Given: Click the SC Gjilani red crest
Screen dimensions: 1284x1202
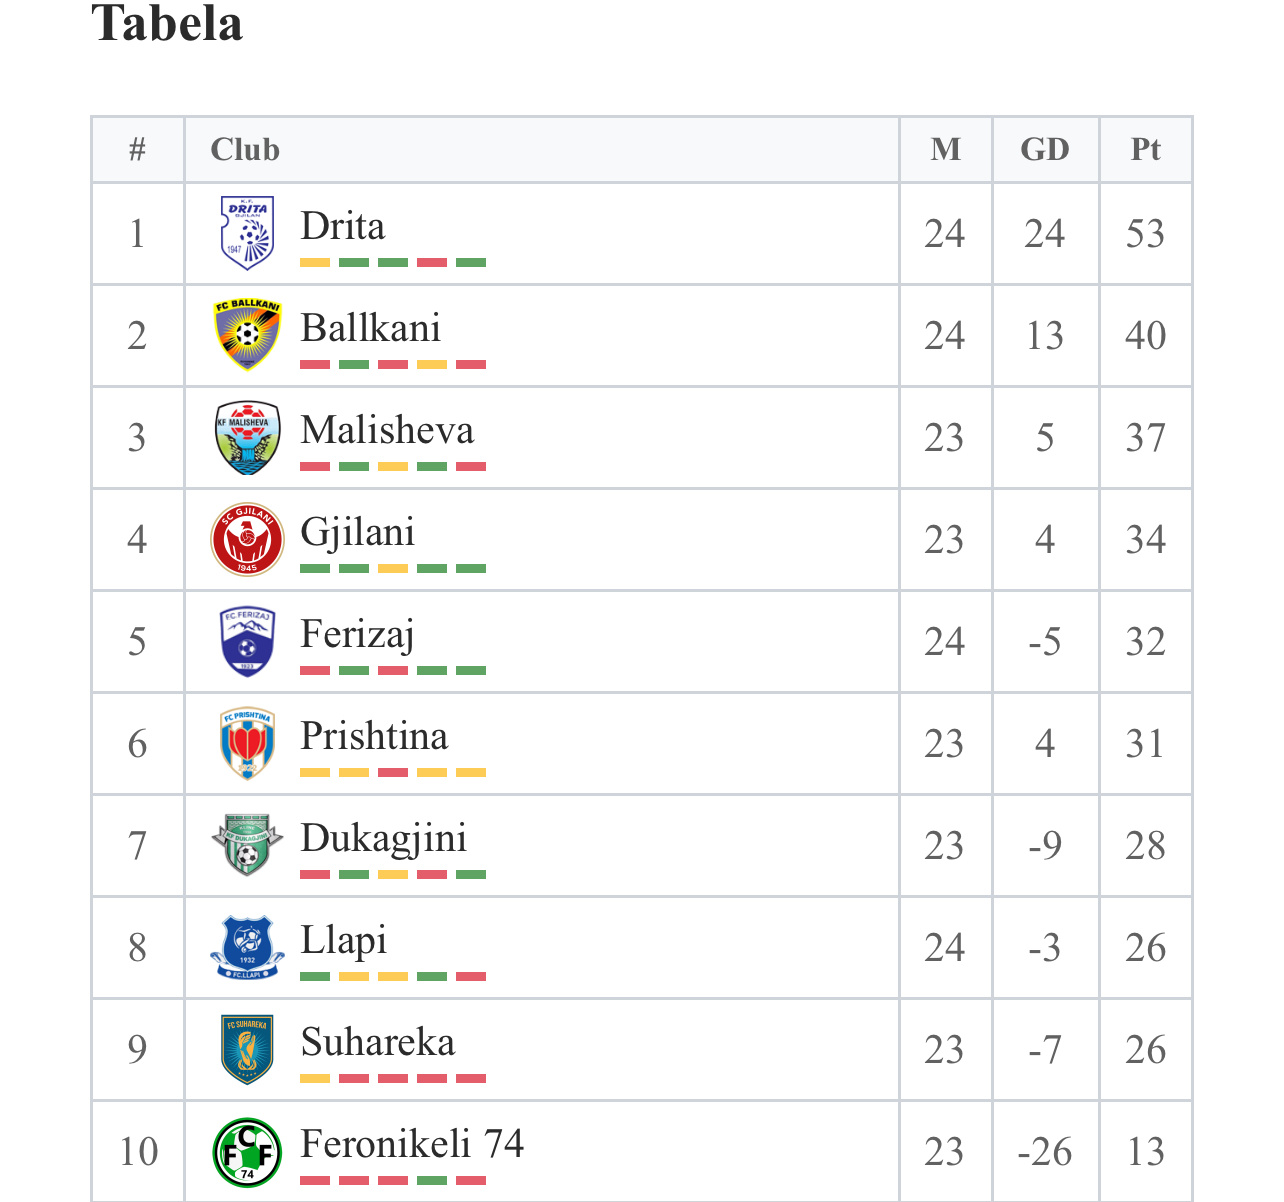Looking at the screenshot, I should [247, 539].
